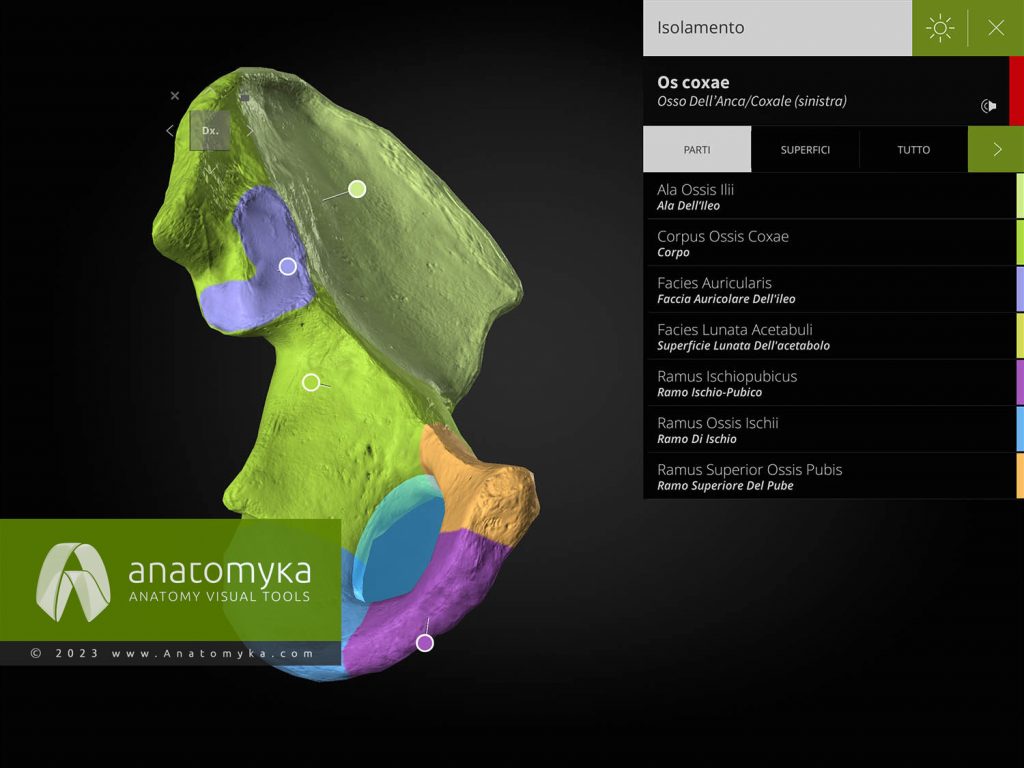1024x768 pixels.
Task: Toggle the pin marker on the purple auricular surface
Action: click(288, 266)
